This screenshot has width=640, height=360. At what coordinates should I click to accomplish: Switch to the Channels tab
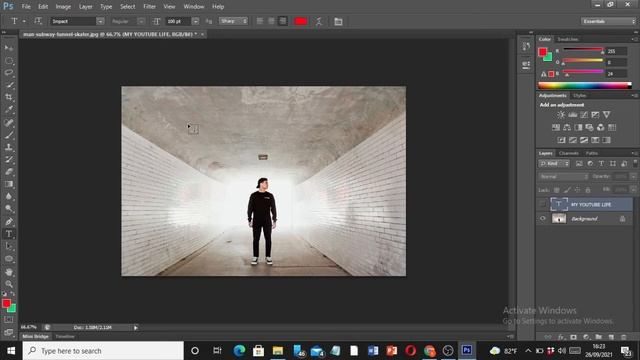(x=569, y=153)
